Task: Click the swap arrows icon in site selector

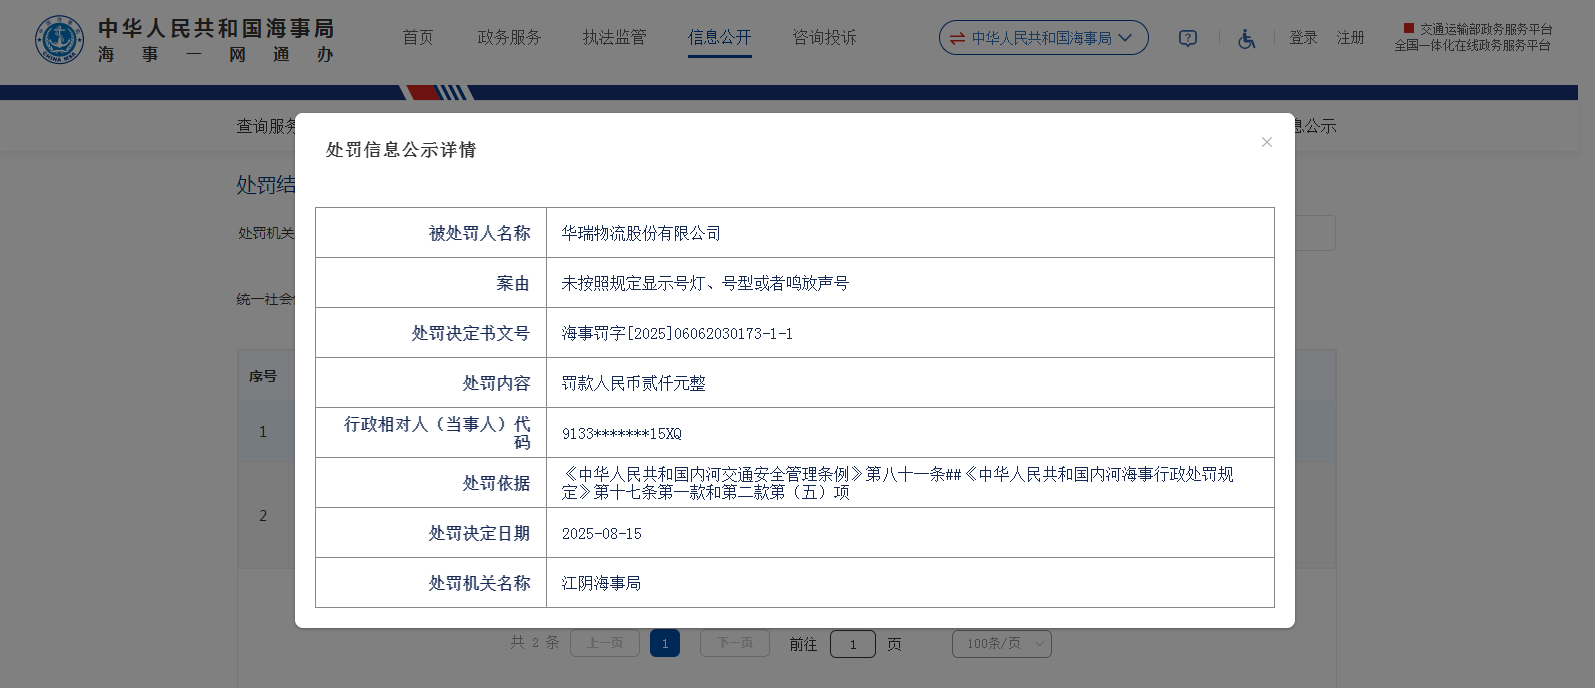Action: [x=957, y=38]
